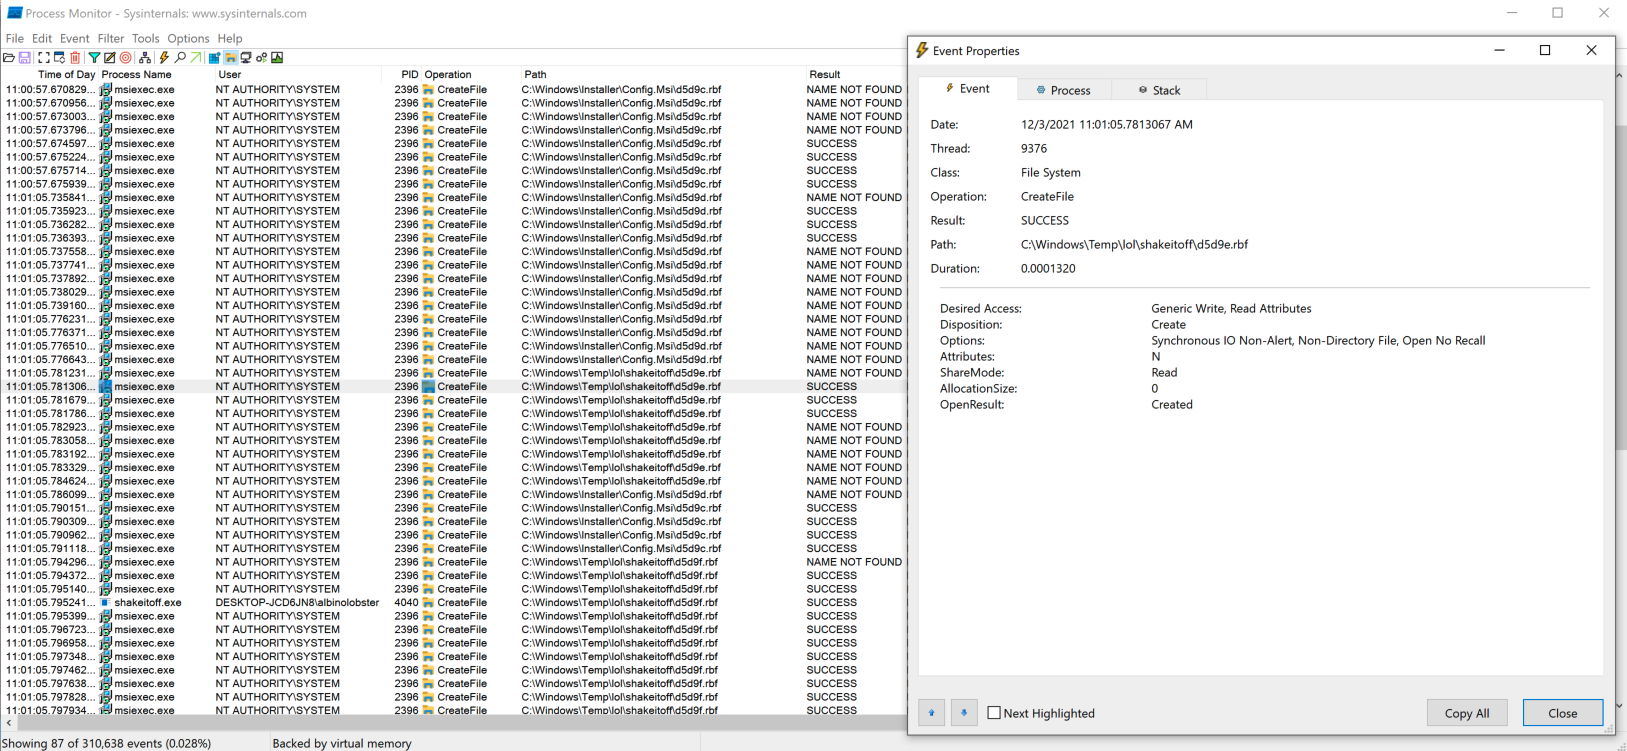Click the Find magnifier icon
The width and height of the screenshot is (1627, 751).
click(180, 58)
